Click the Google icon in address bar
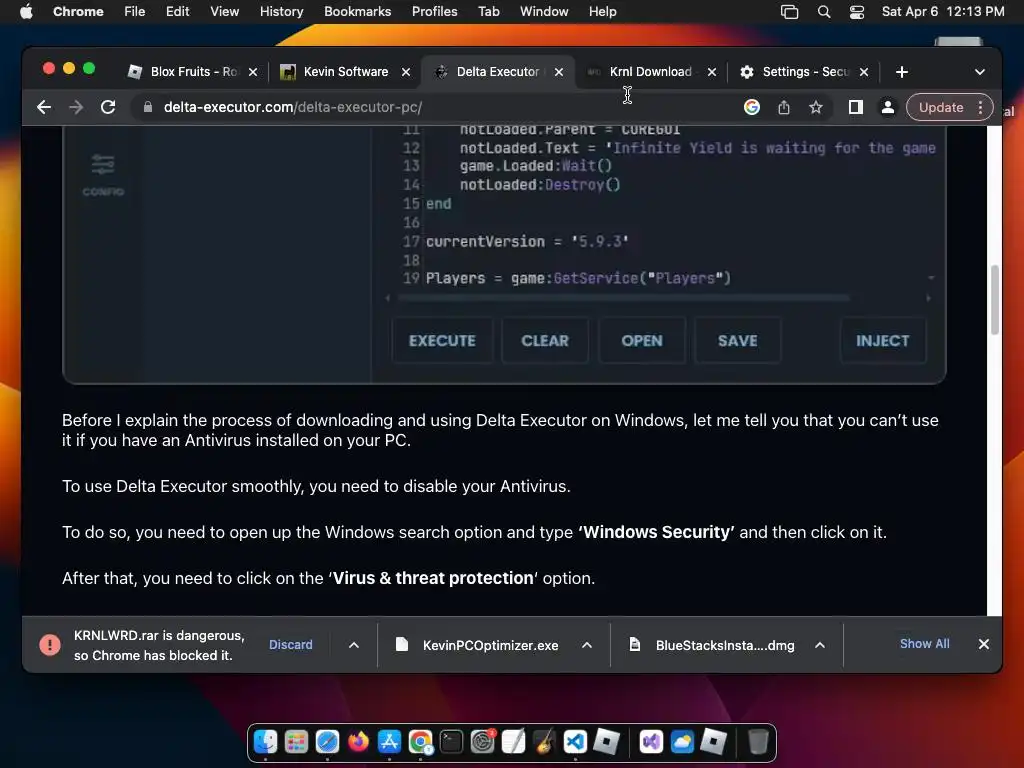Screen dimensions: 1024x768 point(752,107)
